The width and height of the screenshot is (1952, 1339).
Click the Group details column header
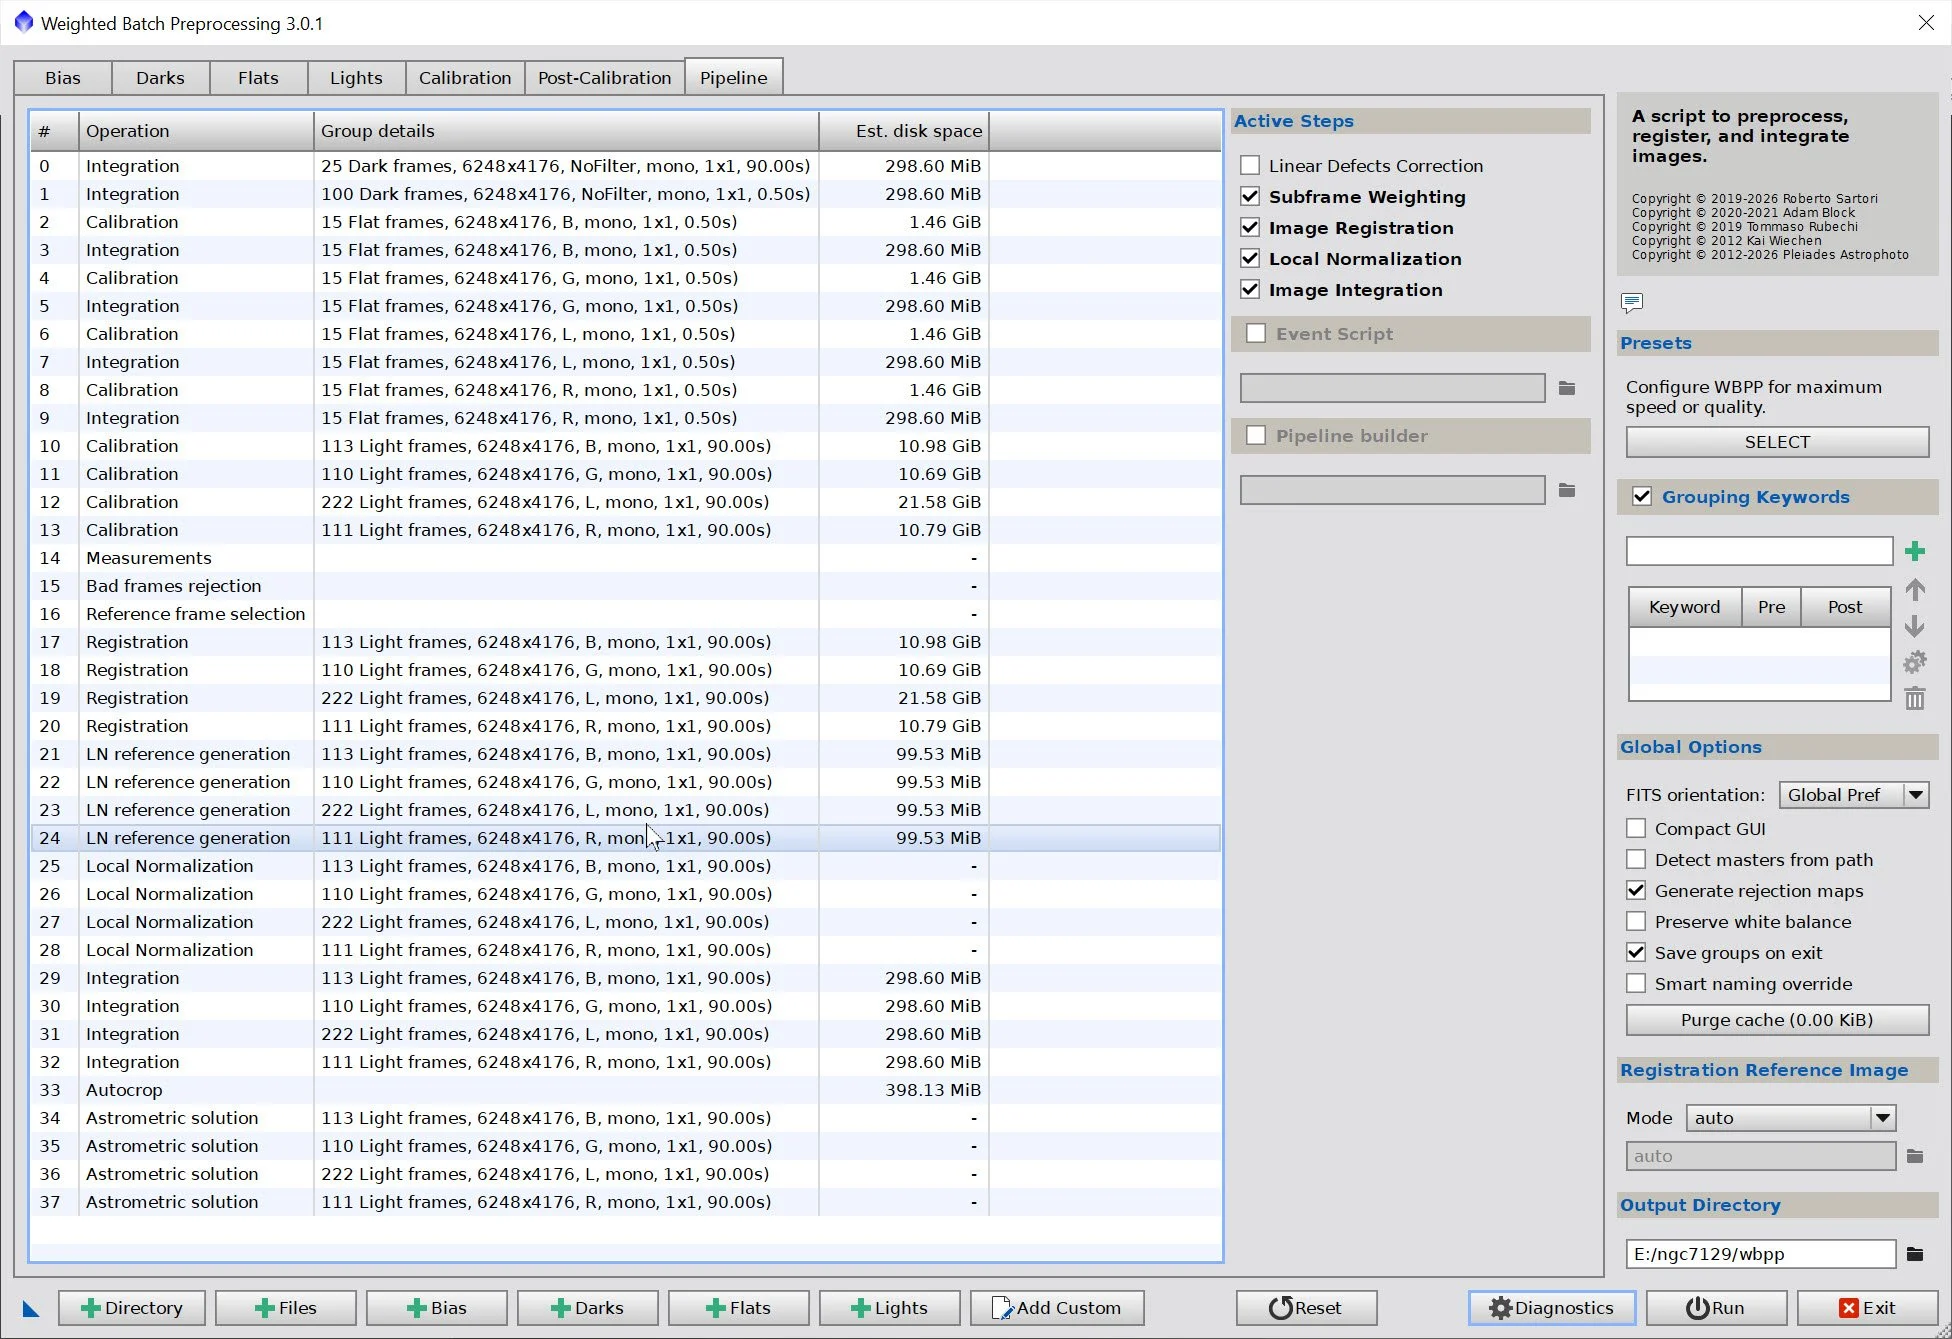(x=566, y=131)
